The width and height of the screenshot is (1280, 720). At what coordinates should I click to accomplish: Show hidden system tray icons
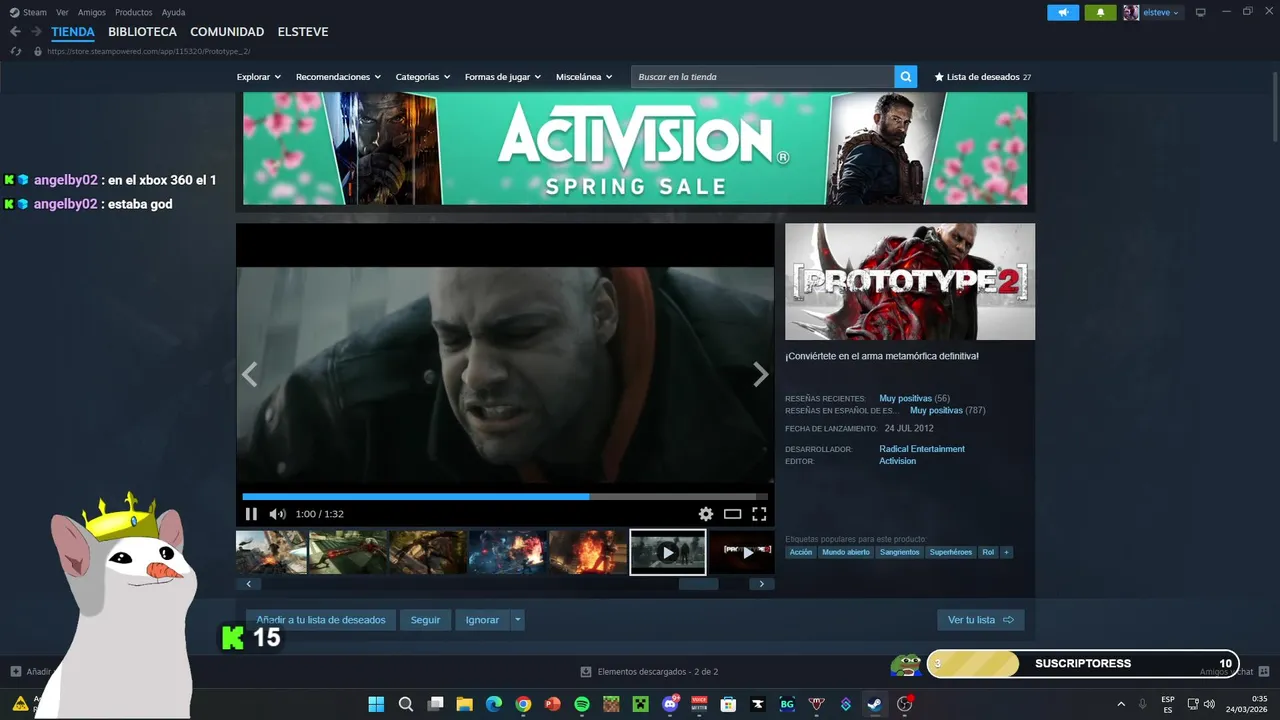tap(1121, 704)
